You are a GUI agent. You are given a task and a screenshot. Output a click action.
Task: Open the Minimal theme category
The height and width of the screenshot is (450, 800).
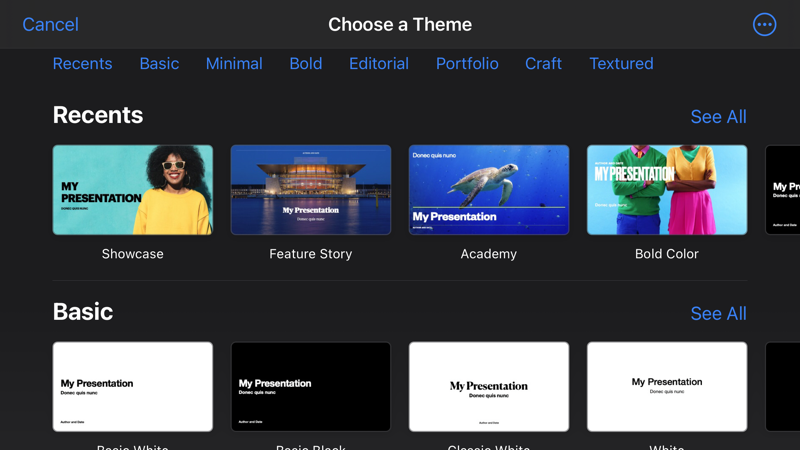click(234, 63)
